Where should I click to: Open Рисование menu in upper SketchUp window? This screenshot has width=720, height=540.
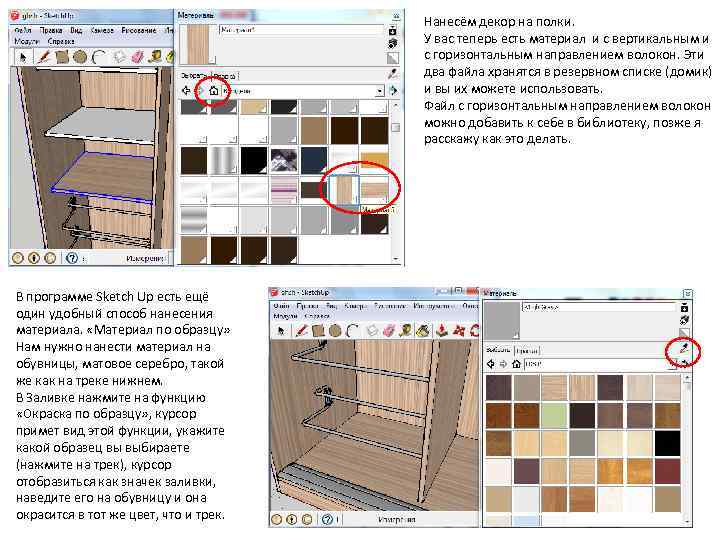(139, 30)
